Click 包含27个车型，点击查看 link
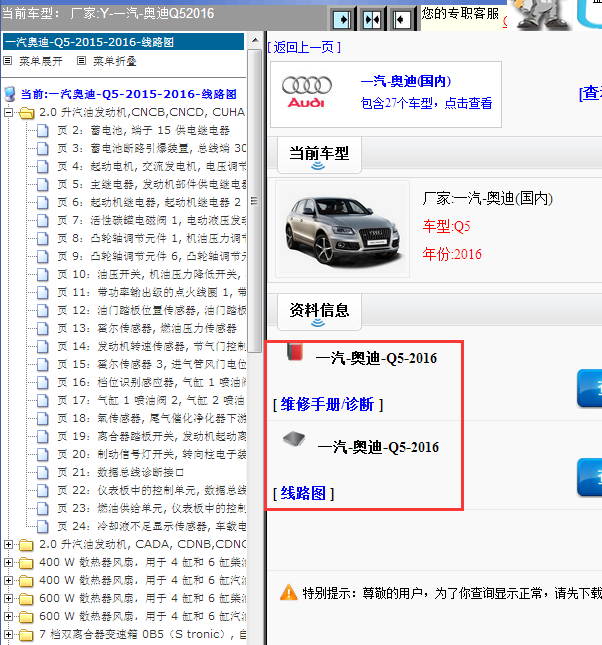The height and width of the screenshot is (645, 602). 426,103
